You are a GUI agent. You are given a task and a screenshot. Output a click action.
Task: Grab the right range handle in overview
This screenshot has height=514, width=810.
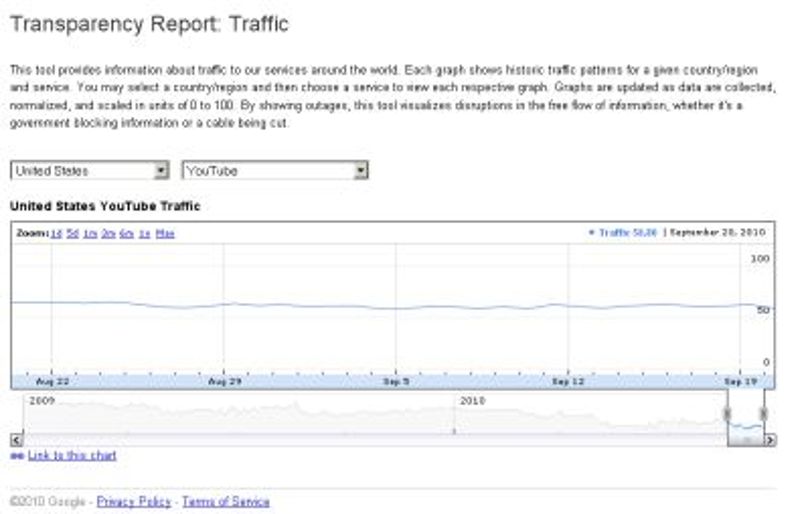click(764, 413)
